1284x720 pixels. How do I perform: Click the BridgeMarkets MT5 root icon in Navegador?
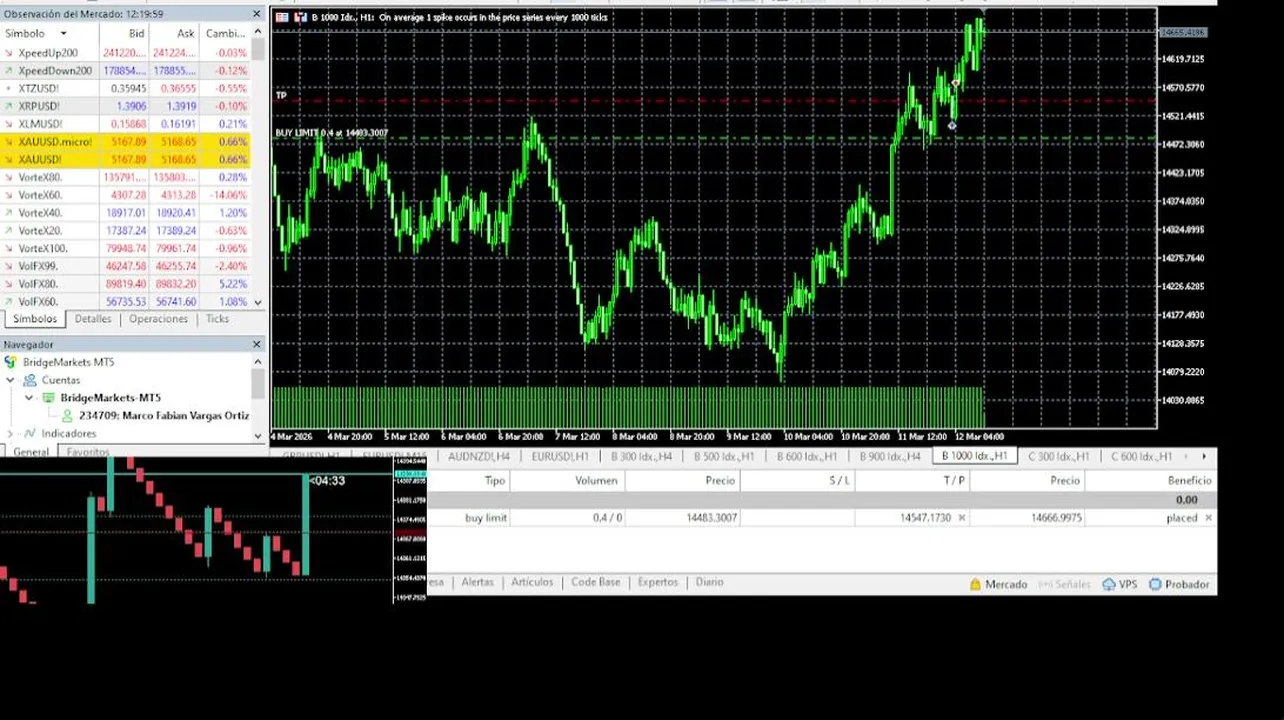12,362
